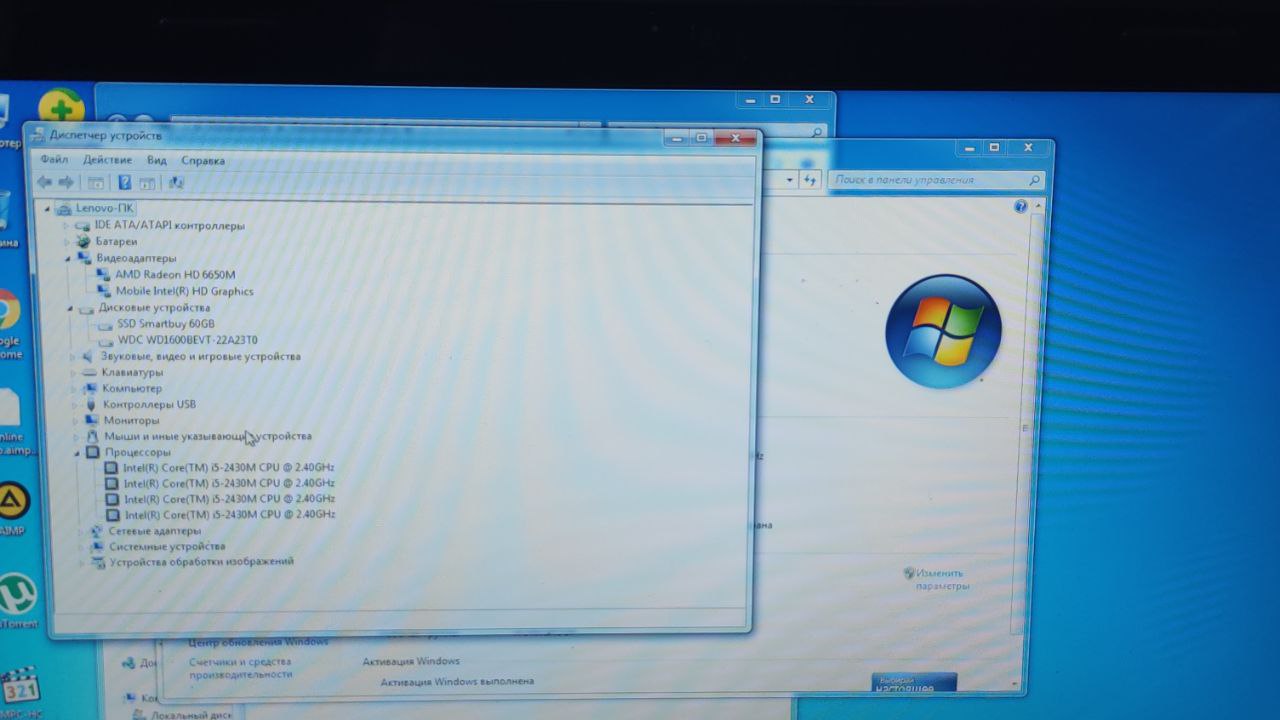Open the uTorrent desktop shortcut

coord(17,593)
